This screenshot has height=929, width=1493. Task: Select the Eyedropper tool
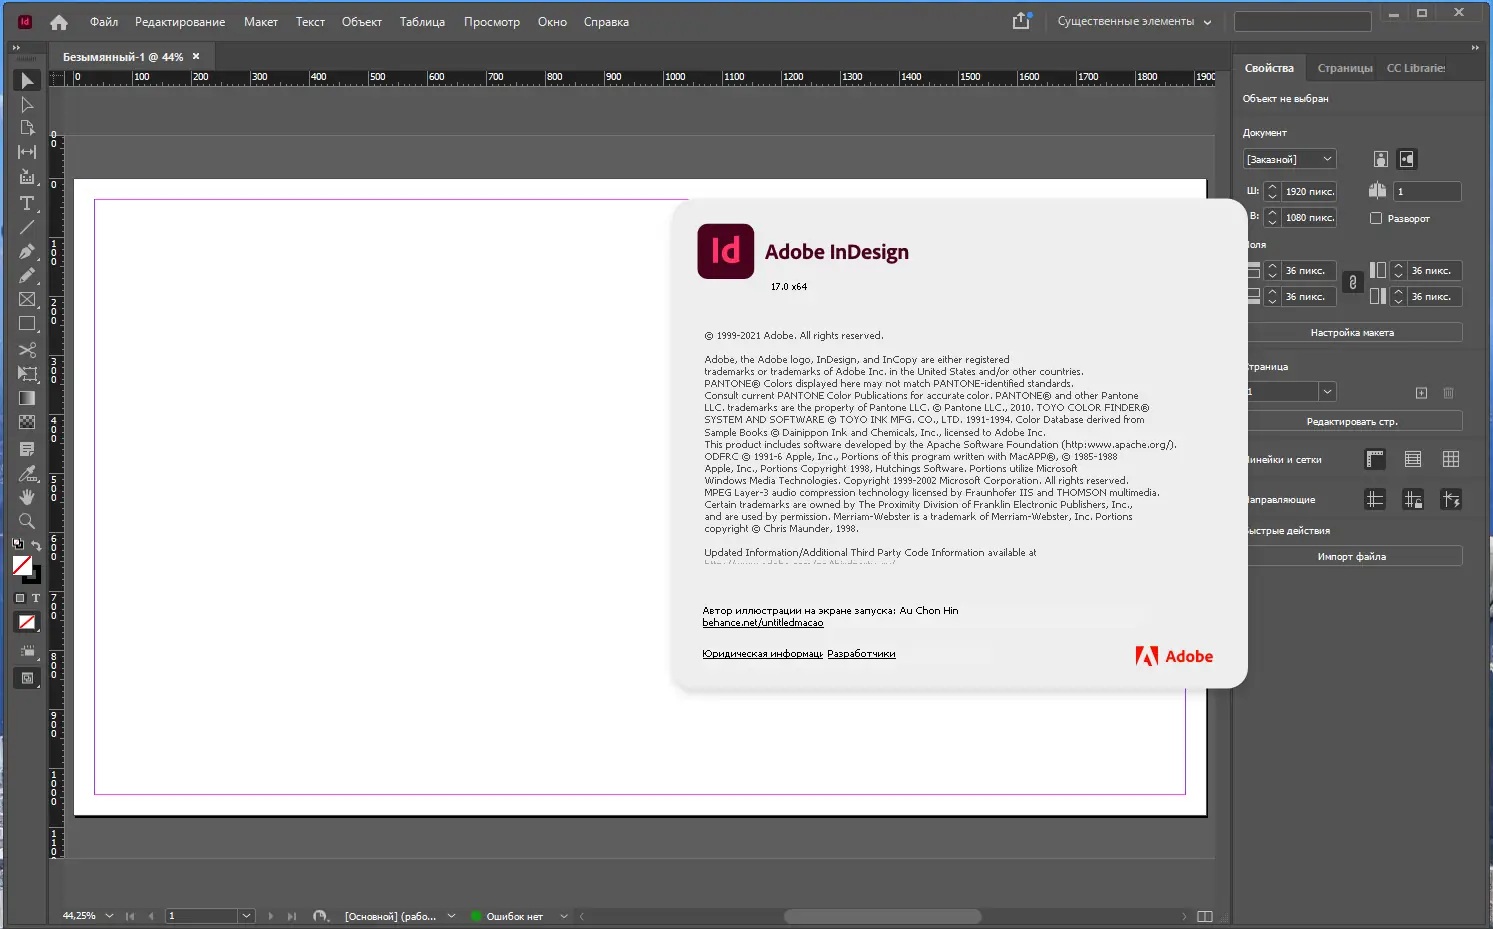[x=27, y=473]
